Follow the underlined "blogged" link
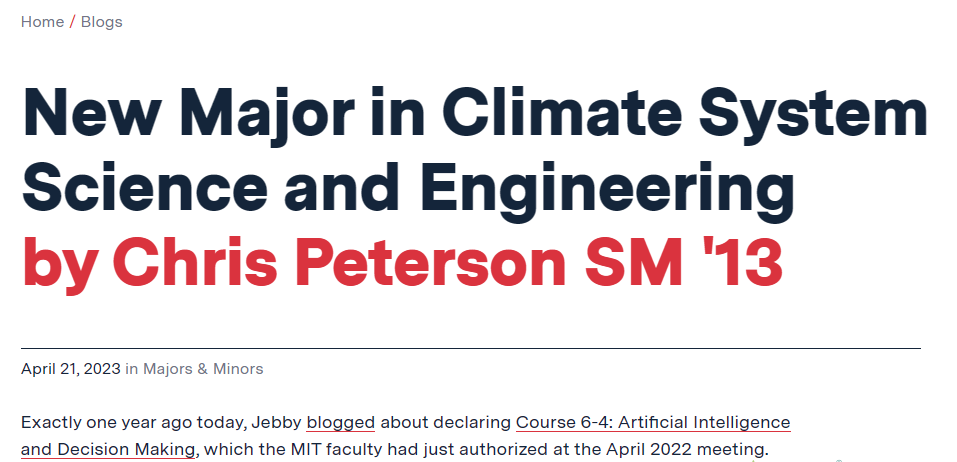 click(x=340, y=422)
